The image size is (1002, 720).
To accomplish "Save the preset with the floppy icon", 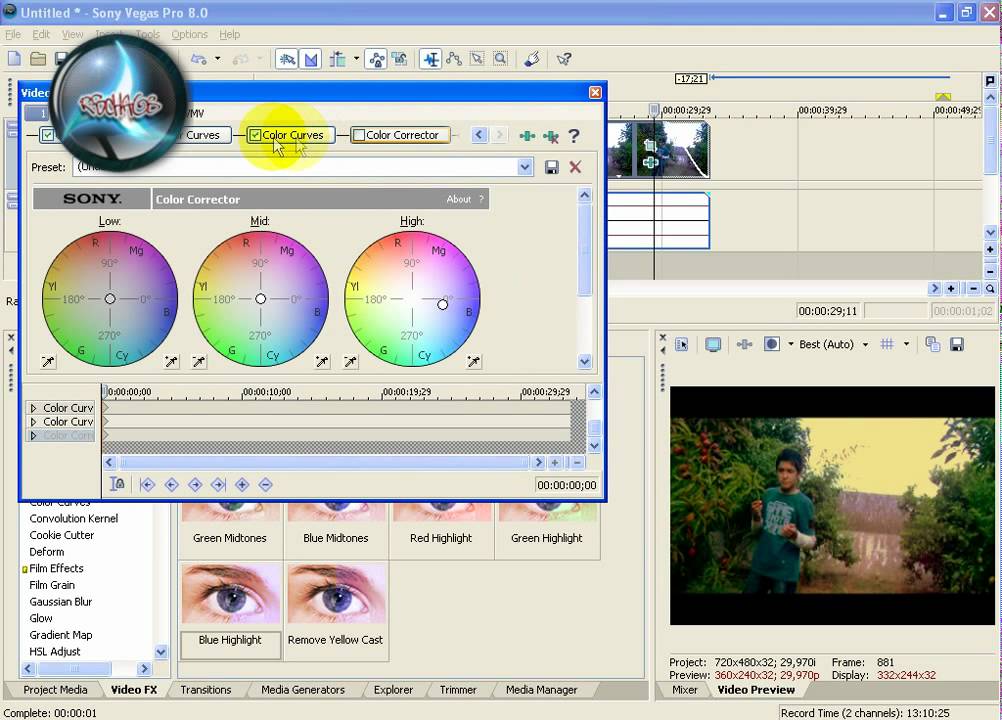I will click(551, 167).
